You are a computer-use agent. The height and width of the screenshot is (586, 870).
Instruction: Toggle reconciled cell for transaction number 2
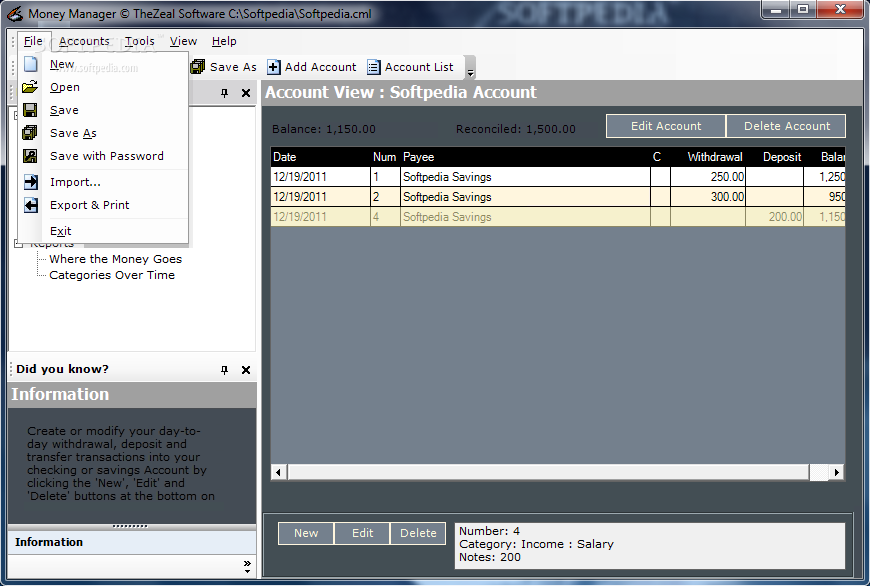click(660, 197)
